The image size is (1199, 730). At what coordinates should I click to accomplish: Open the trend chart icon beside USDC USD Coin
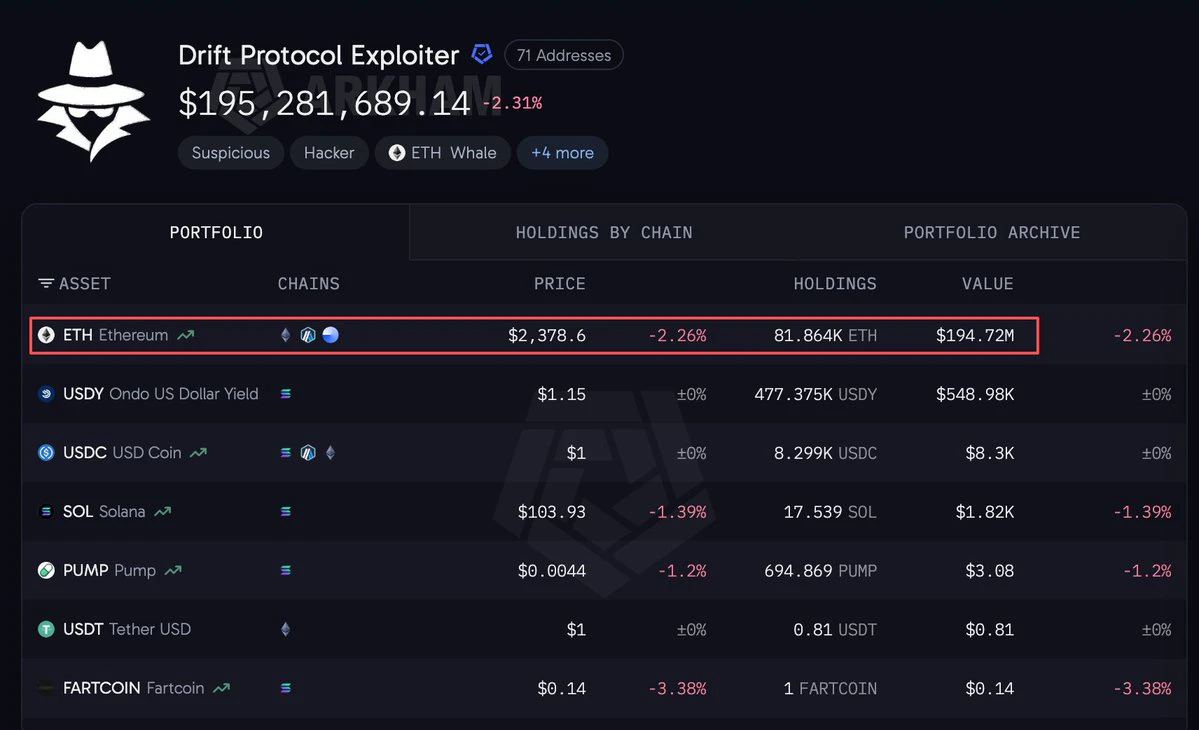[199, 453]
